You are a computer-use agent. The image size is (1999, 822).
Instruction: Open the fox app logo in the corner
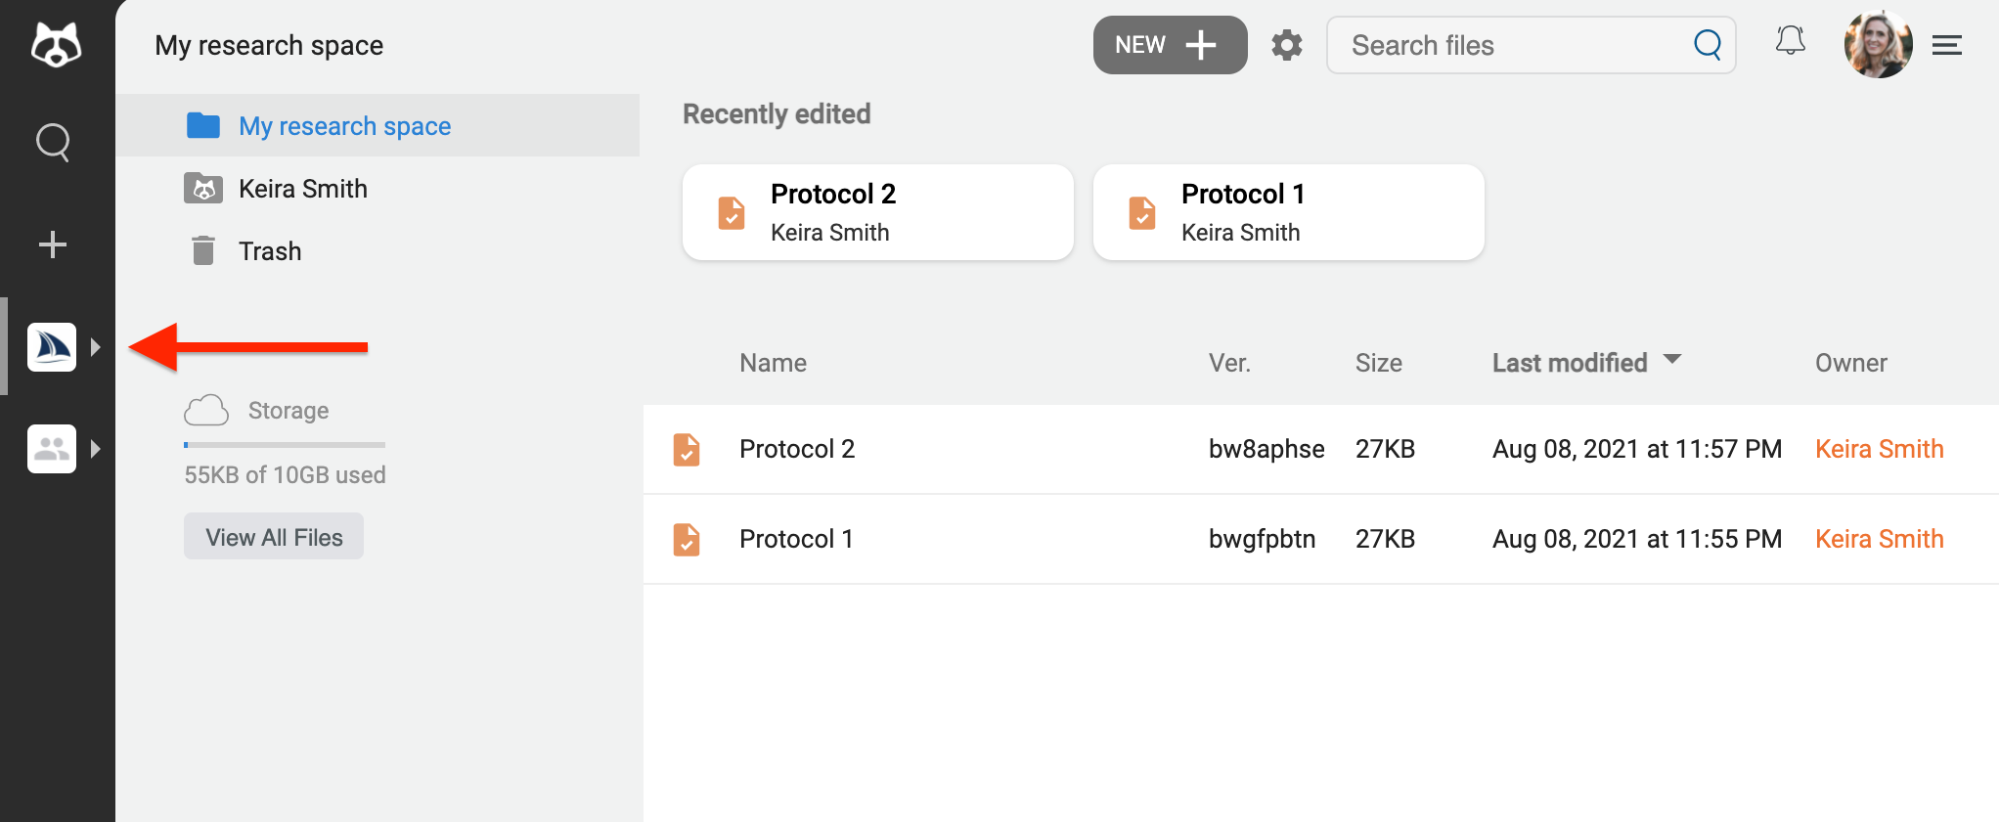pyautogui.click(x=56, y=42)
